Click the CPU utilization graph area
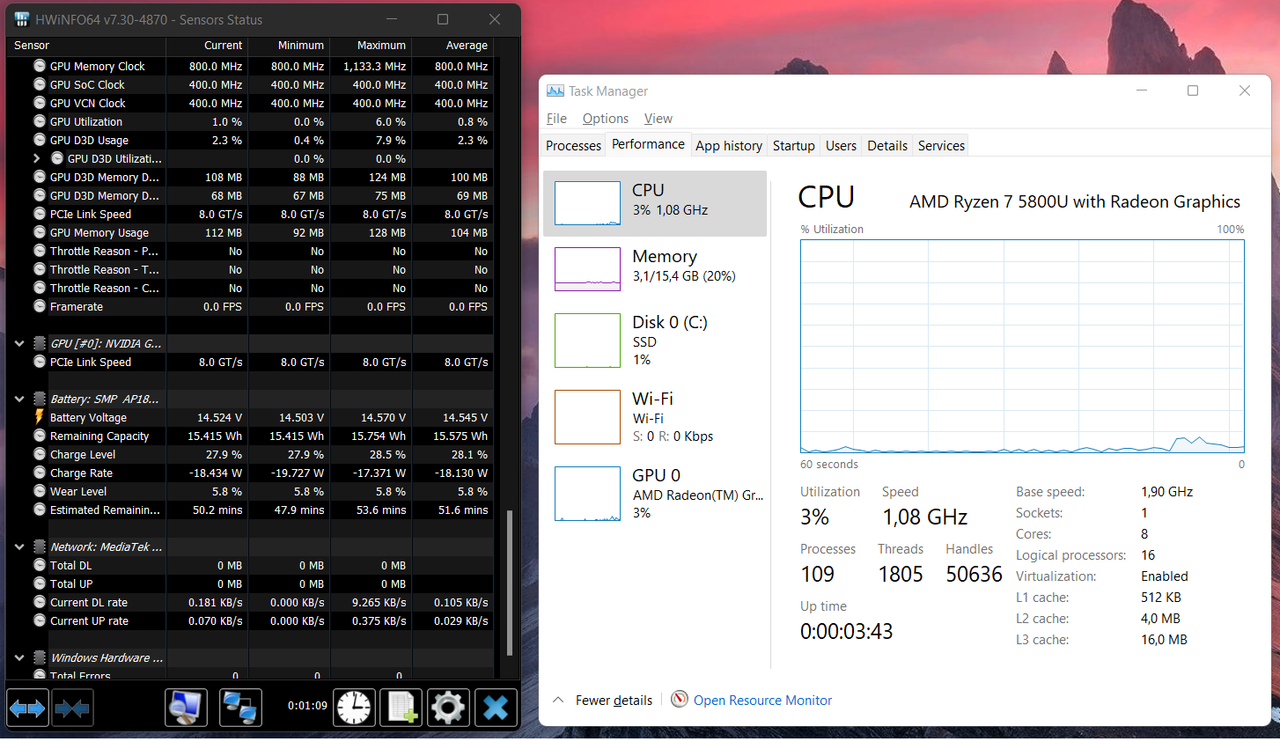The image size is (1280, 740). click(1022, 347)
